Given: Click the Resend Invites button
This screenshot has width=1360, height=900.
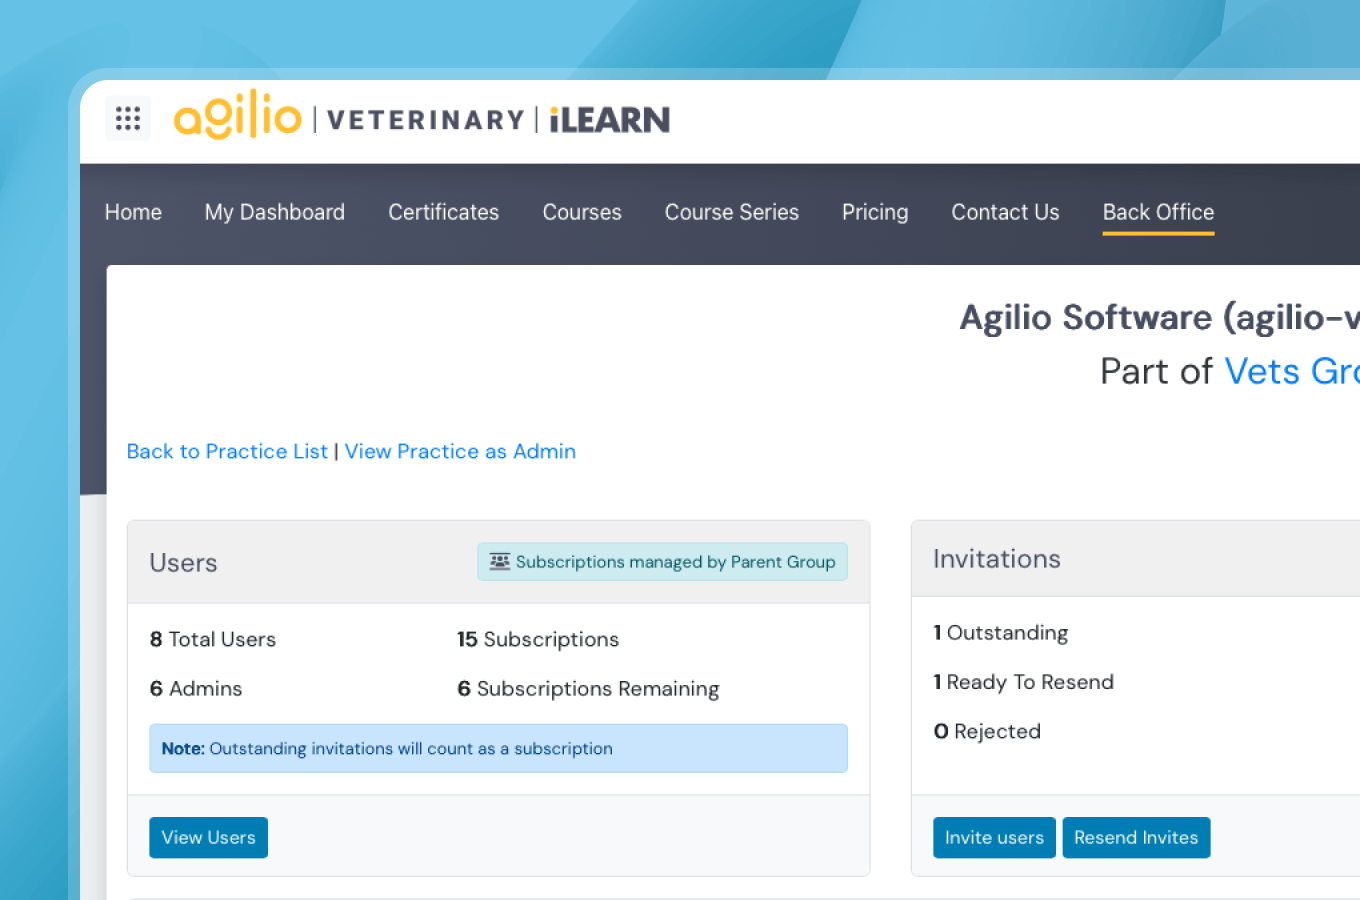Looking at the screenshot, I should point(1136,838).
